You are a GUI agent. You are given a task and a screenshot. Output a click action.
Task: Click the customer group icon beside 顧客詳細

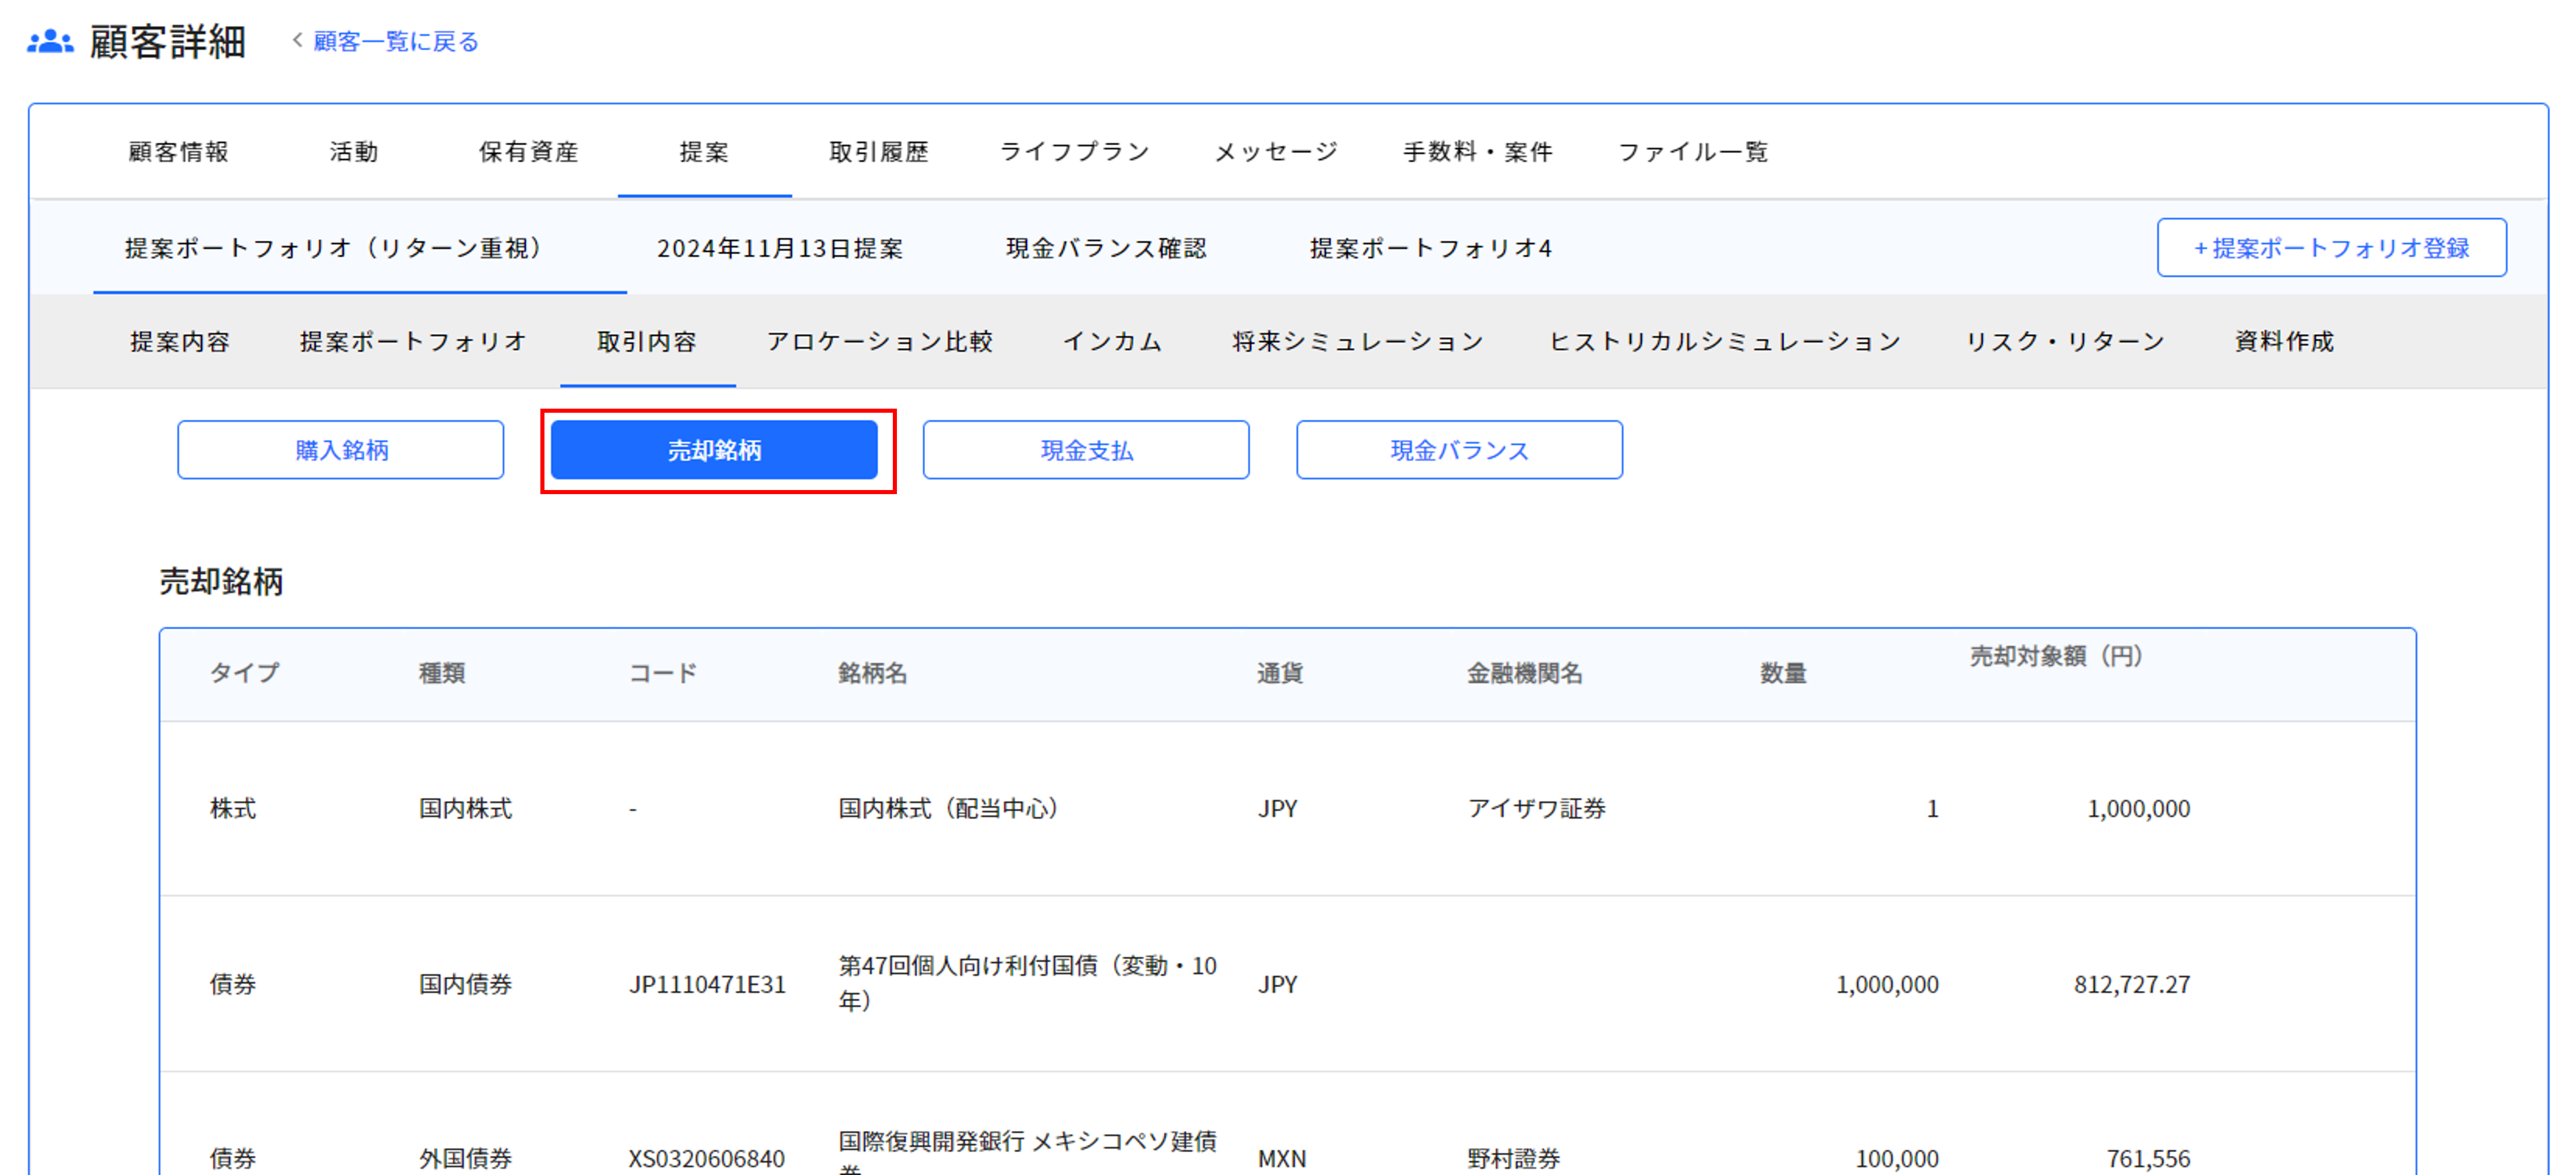[50, 42]
